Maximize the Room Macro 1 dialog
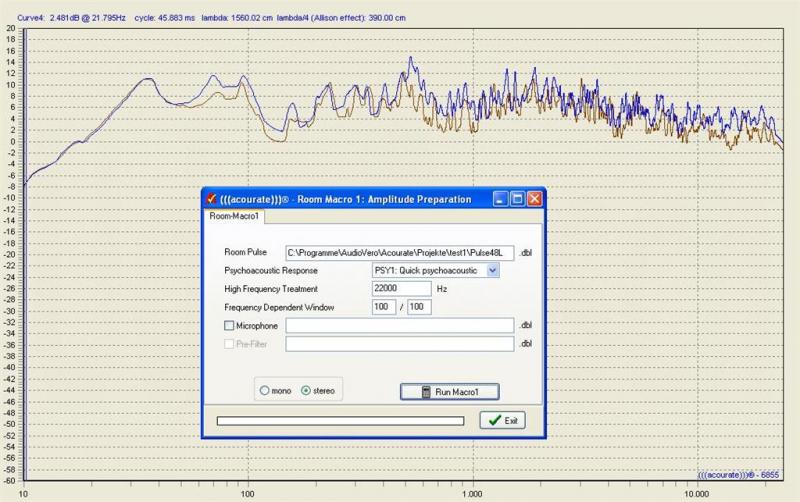Screen dimensions: 800x502 517,199
